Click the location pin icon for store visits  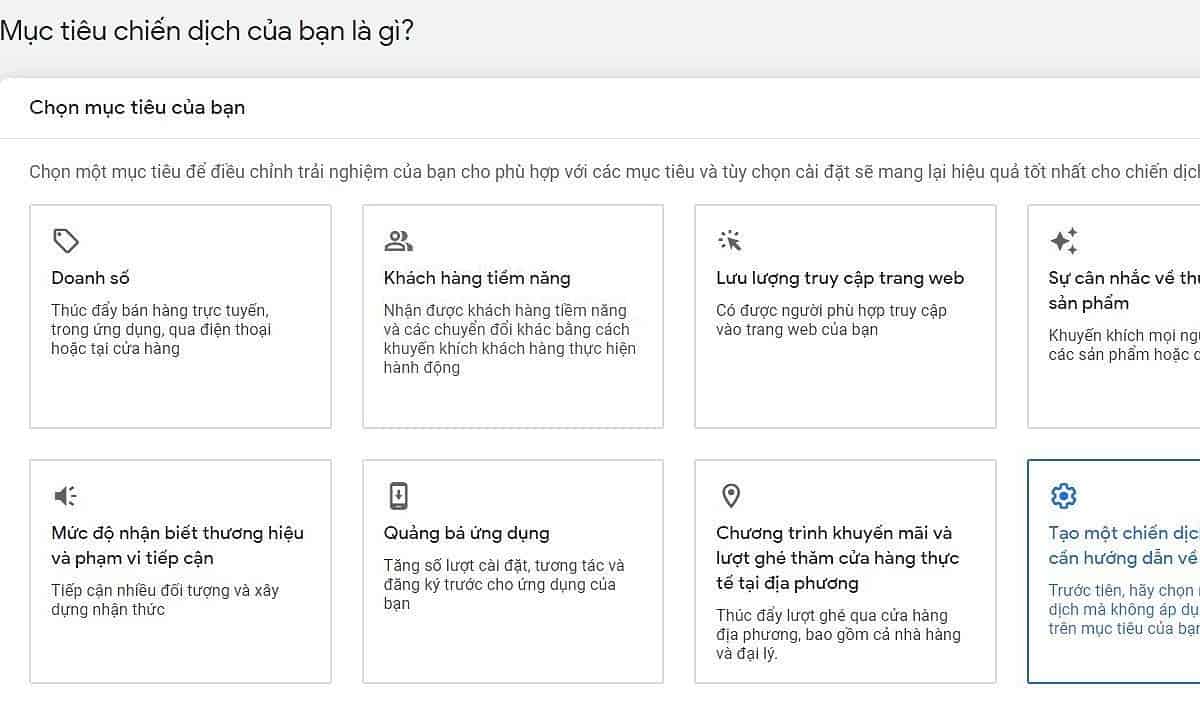click(x=731, y=496)
